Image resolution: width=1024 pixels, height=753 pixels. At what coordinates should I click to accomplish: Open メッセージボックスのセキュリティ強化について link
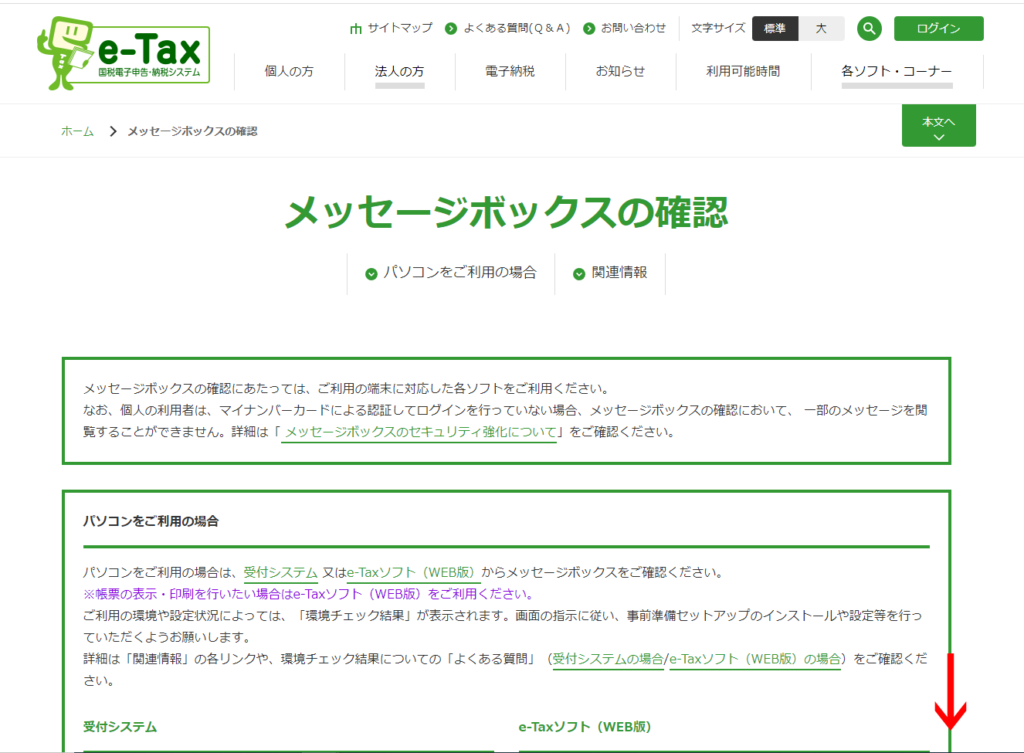(x=418, y=433)
